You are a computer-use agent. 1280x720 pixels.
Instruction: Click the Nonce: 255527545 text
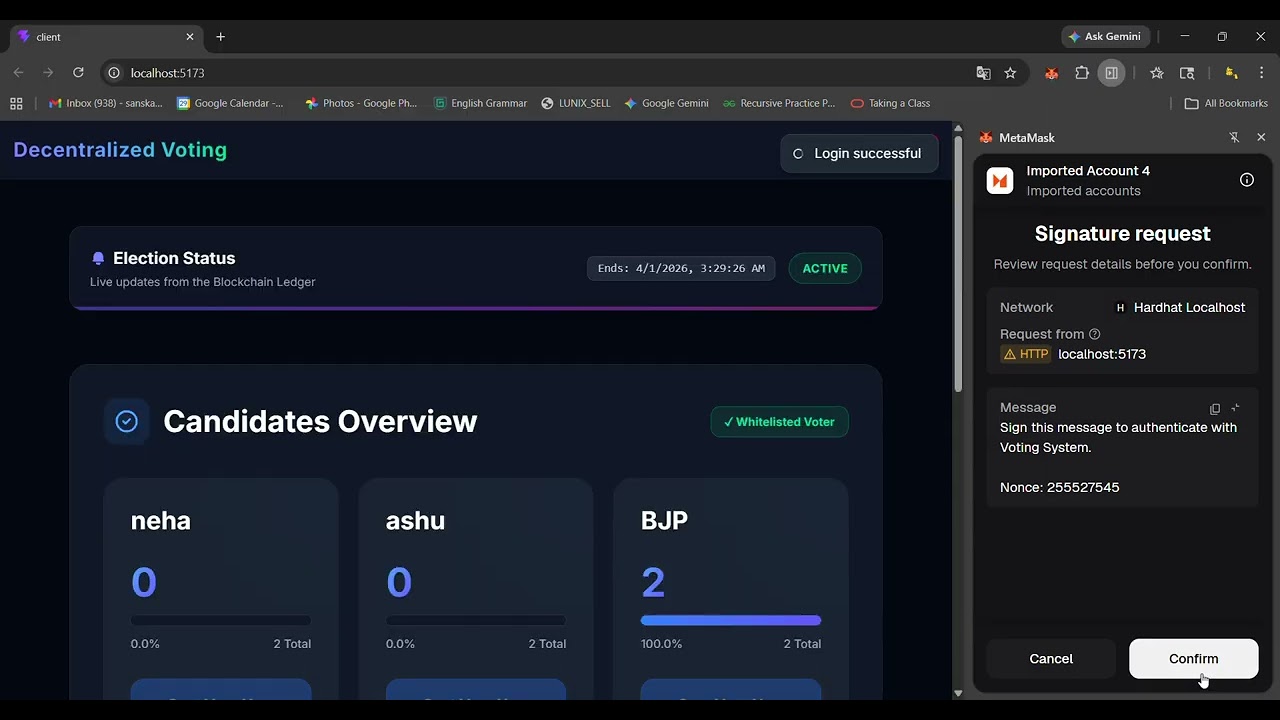(1059, 488)
